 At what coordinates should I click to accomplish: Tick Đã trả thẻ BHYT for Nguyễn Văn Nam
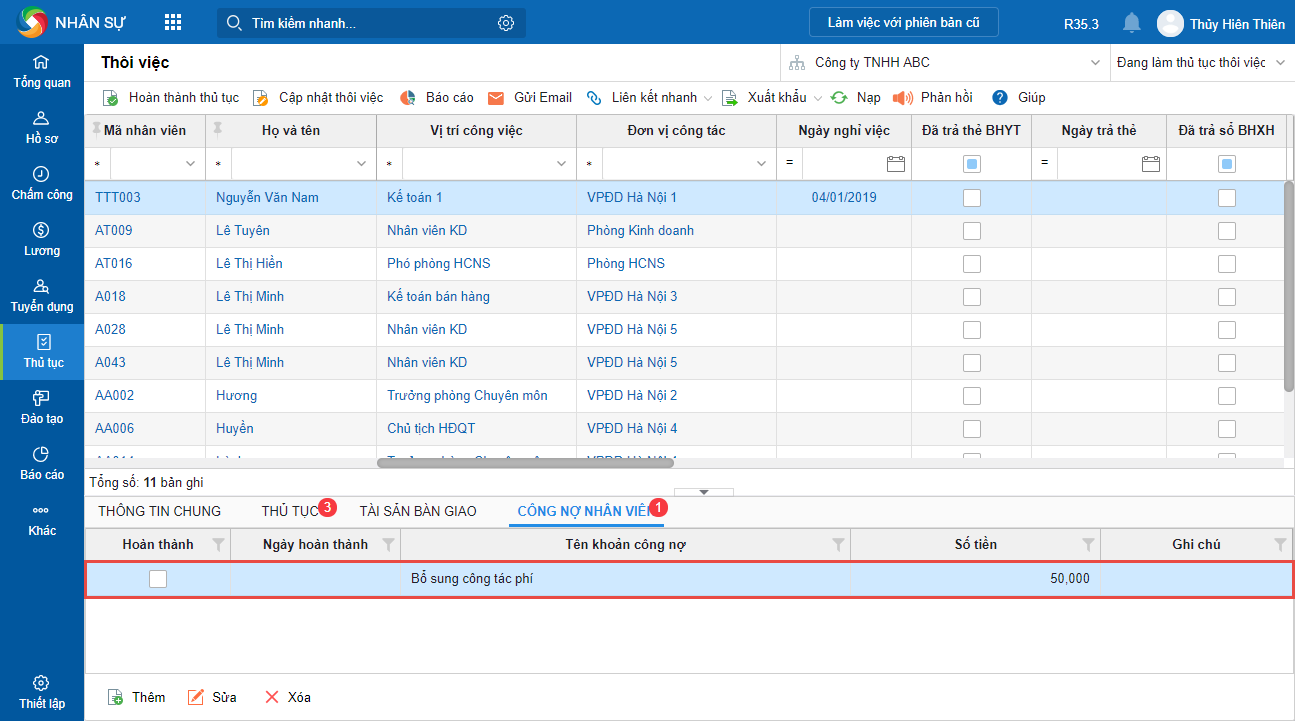coord(971,198)
